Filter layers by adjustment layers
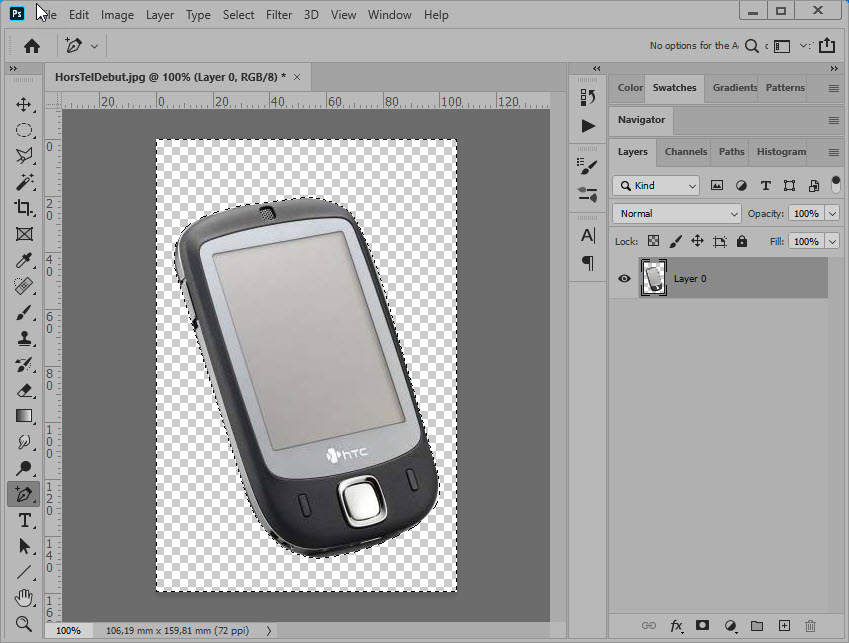Image resolution: width=849 pixels, height=643 pixels. 741,186
